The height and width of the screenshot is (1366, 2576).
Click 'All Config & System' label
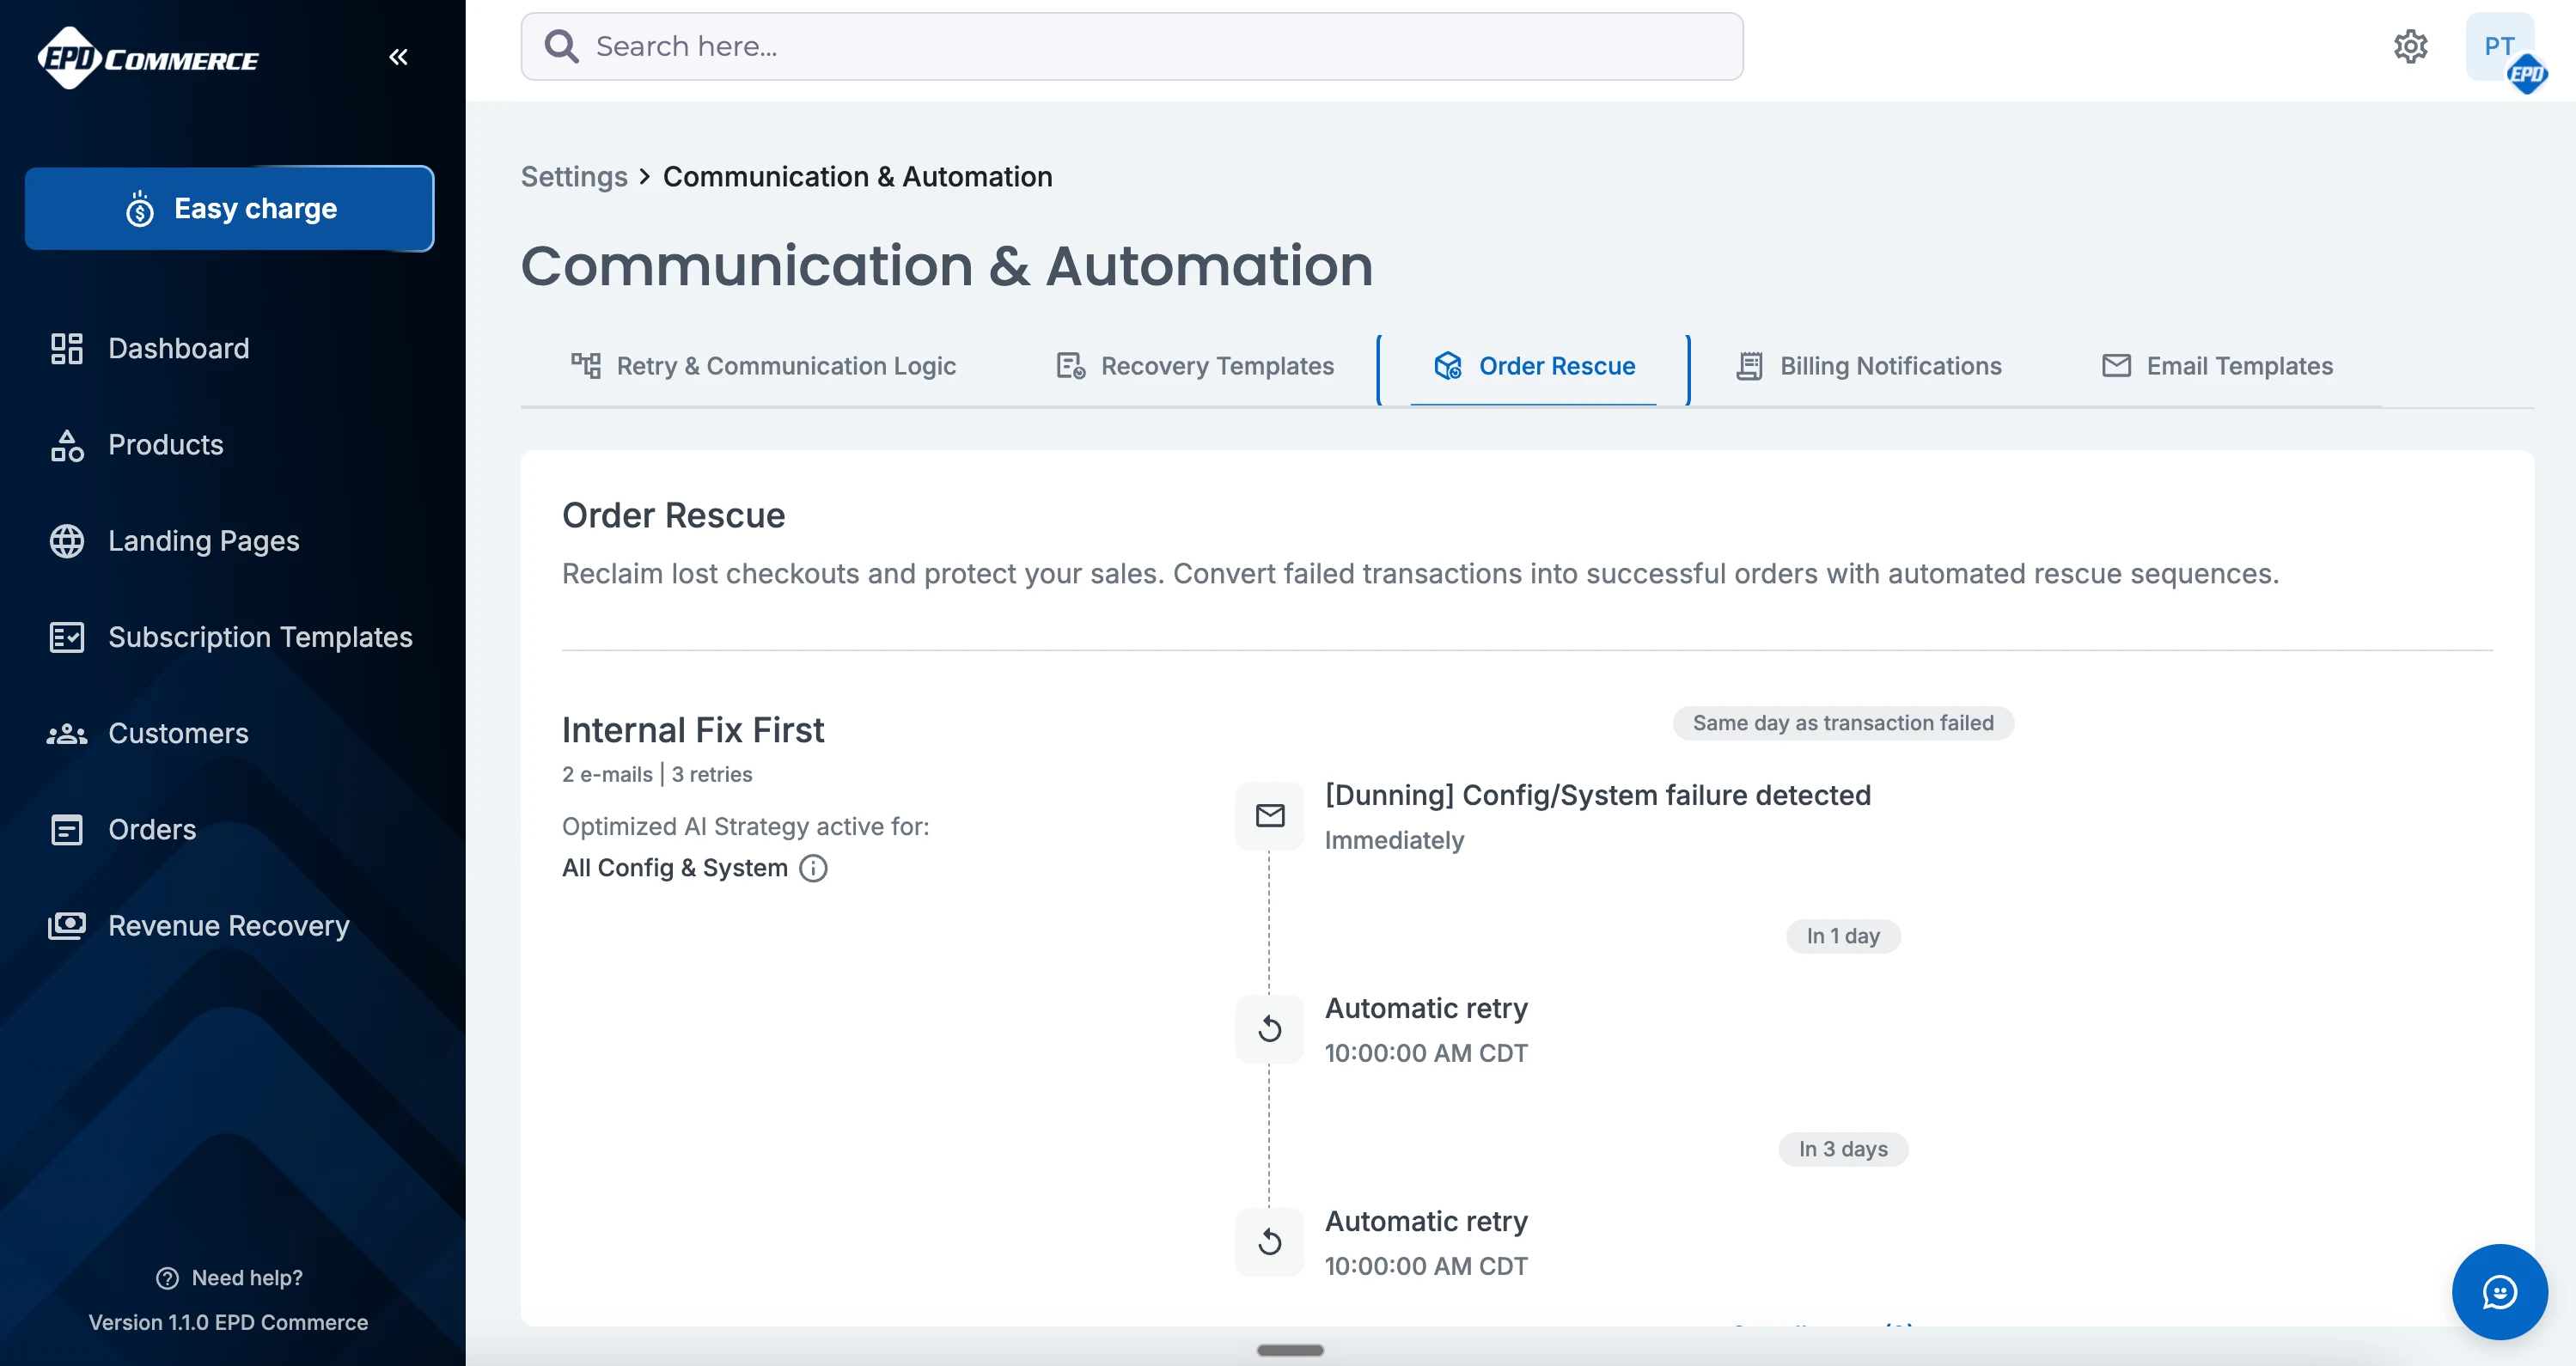coord(675,868)
